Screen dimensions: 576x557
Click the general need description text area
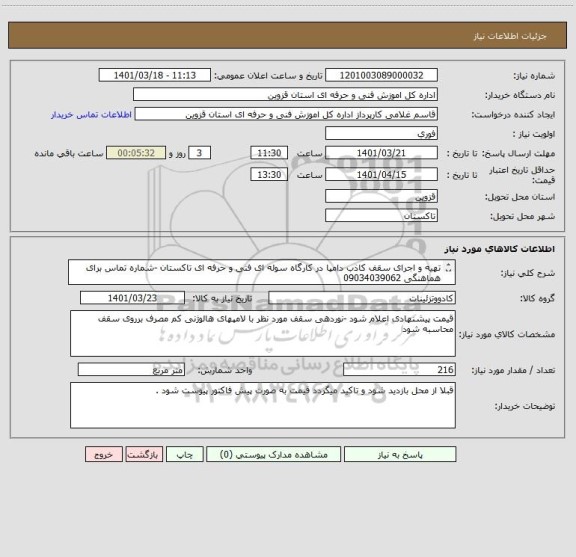262,272
